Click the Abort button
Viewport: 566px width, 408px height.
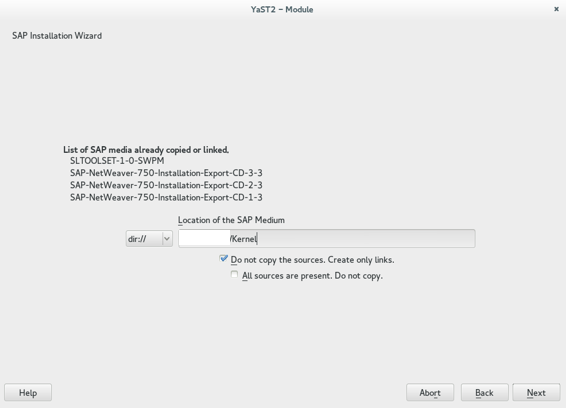pyautogui.click(x=430, y=392)
